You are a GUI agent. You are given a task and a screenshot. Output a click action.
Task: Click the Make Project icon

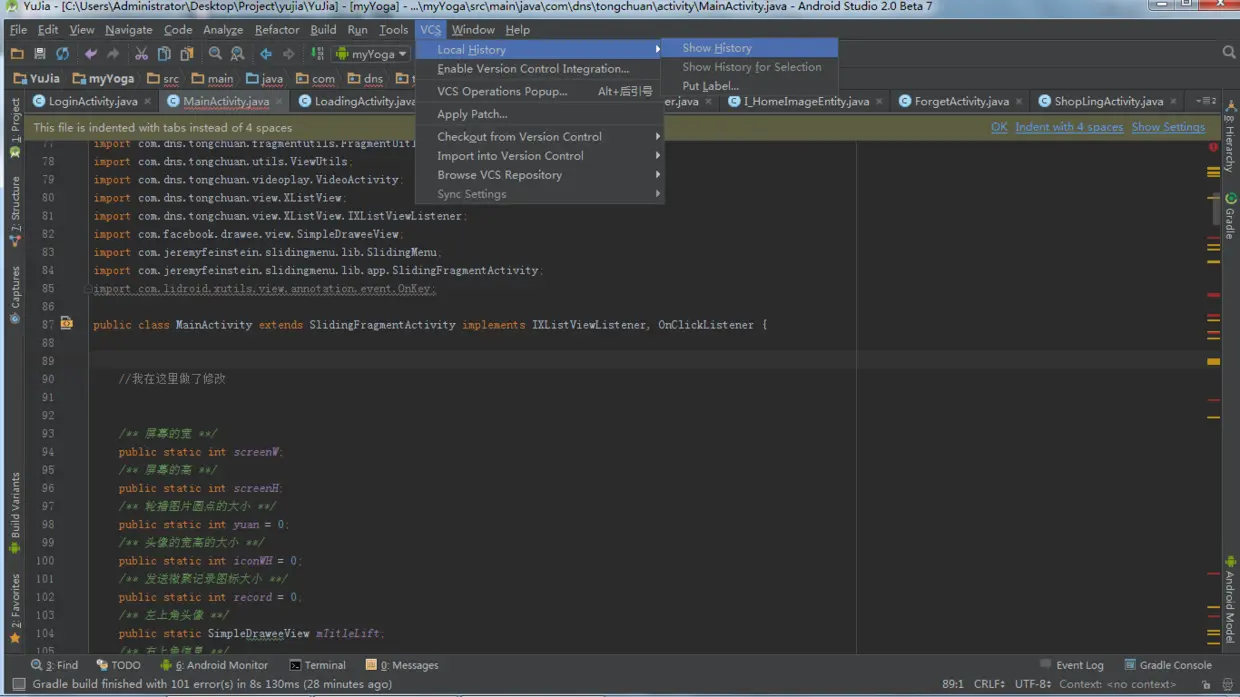coord(317,54)
